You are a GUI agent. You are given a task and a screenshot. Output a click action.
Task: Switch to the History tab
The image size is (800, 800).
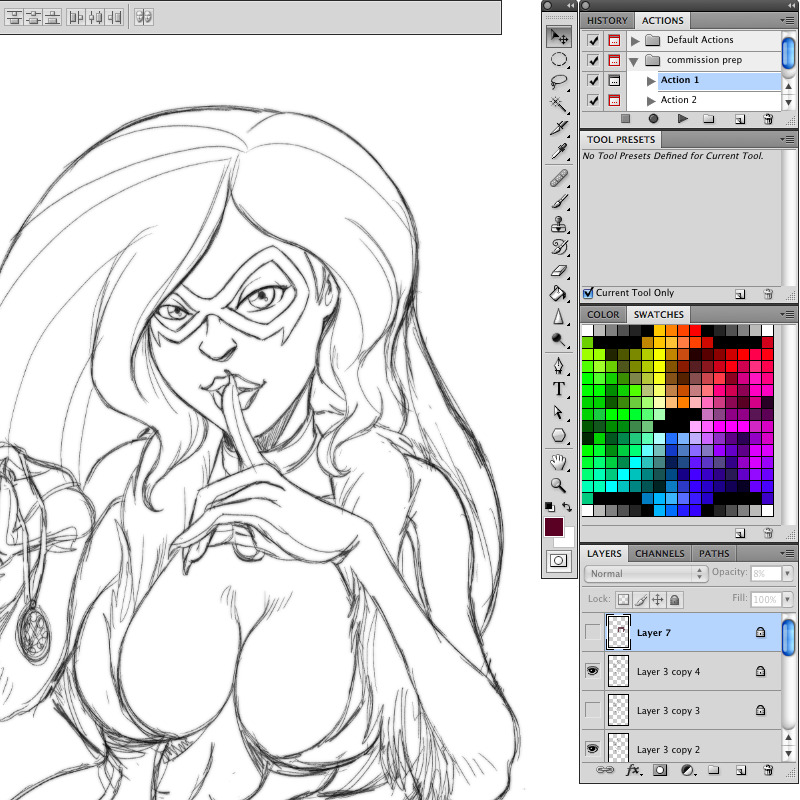[607, 21]
